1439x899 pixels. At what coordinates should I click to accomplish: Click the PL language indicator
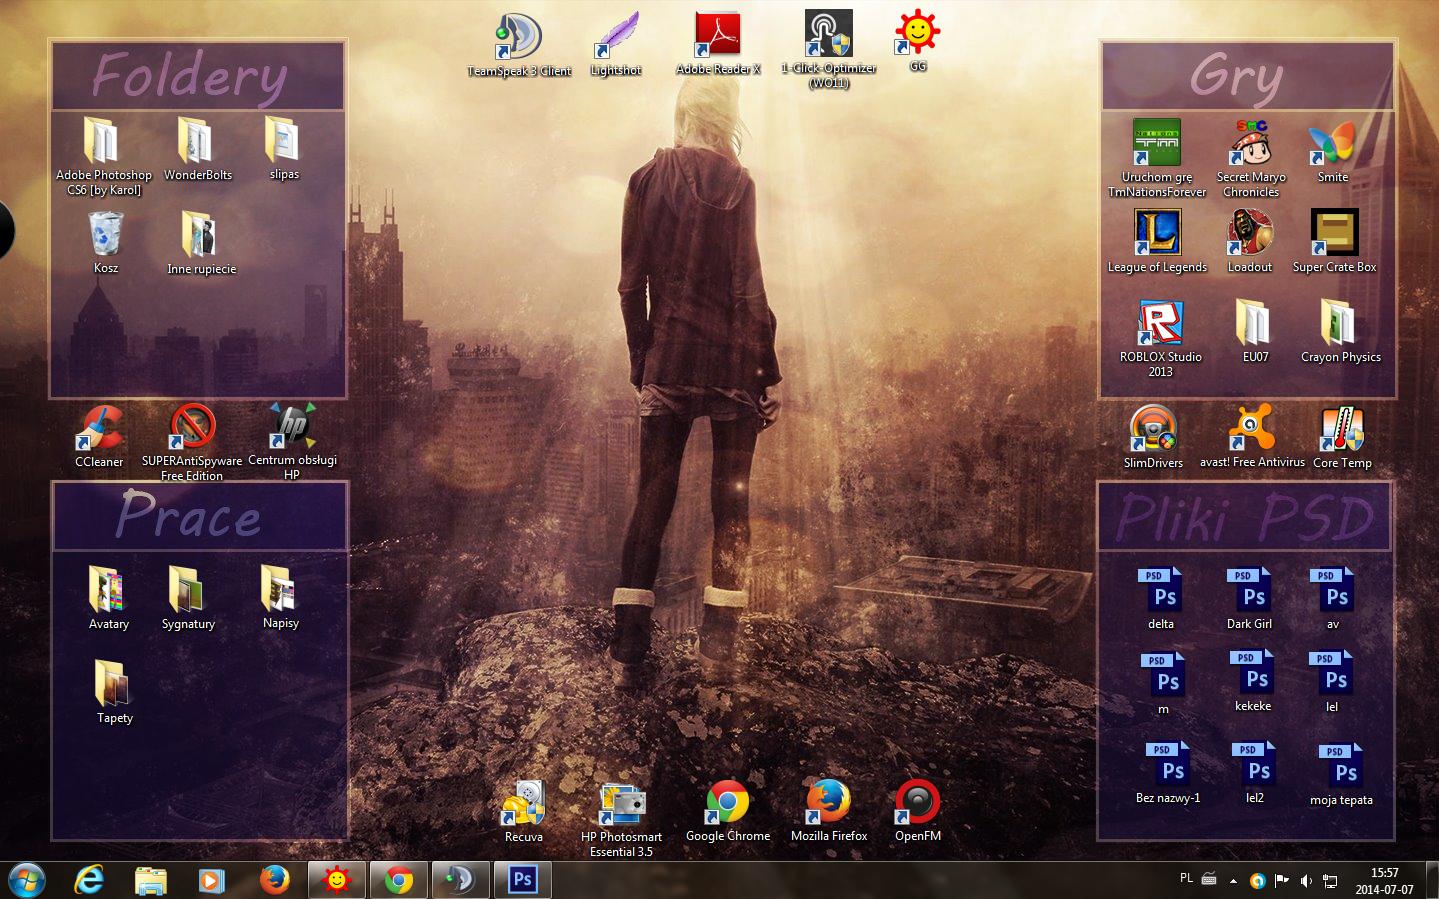[x=1186, y=878]
